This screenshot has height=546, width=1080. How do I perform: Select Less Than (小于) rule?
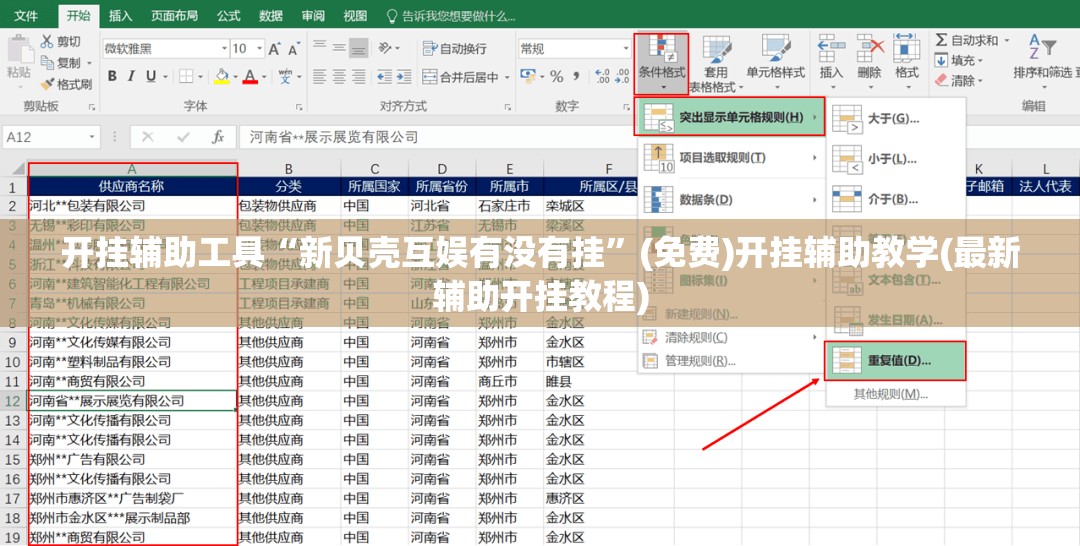coord(895,159)
